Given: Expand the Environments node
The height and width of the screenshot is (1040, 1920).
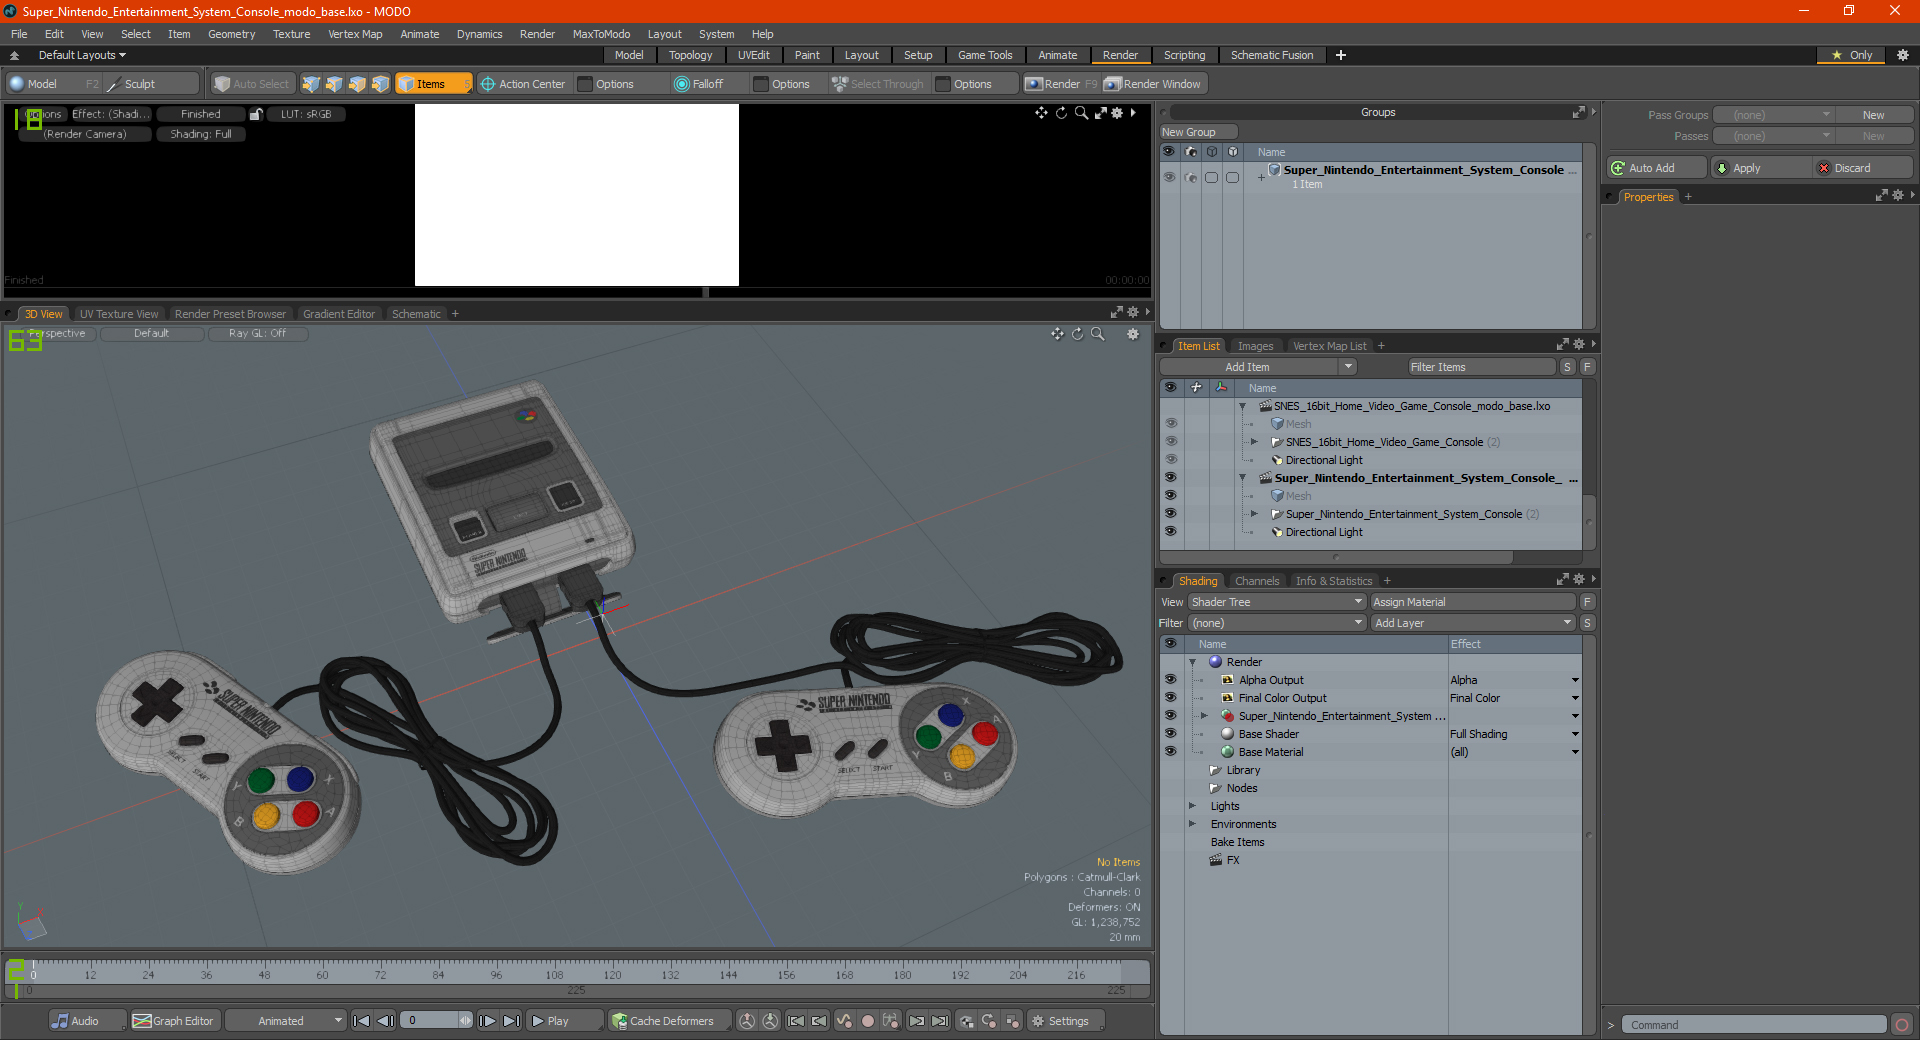Looking at the screenshot, I should 1192,824.
